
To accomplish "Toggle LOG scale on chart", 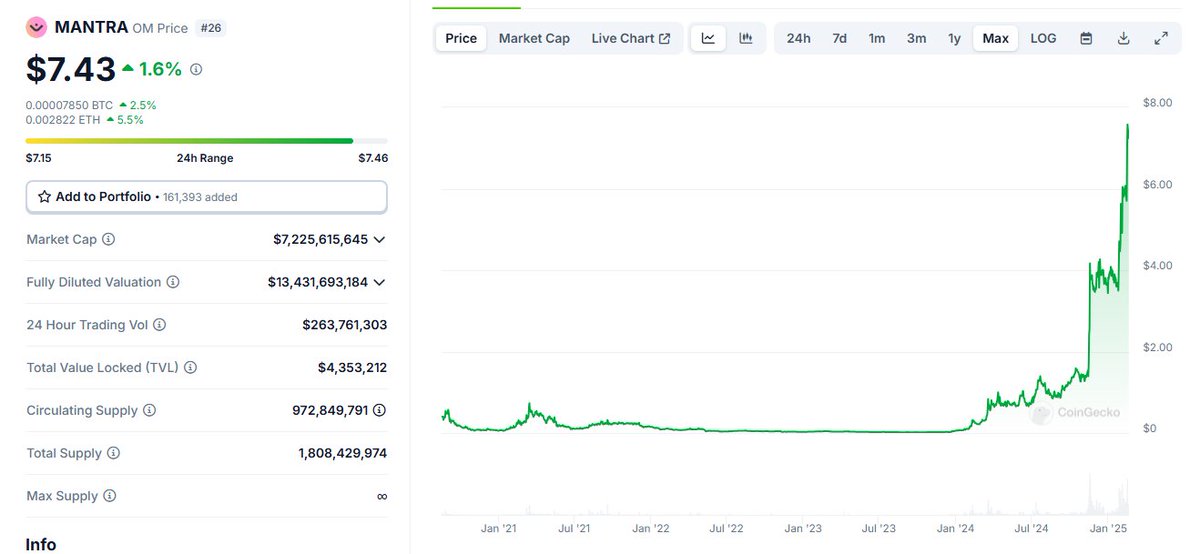I will pos(1043,38).
